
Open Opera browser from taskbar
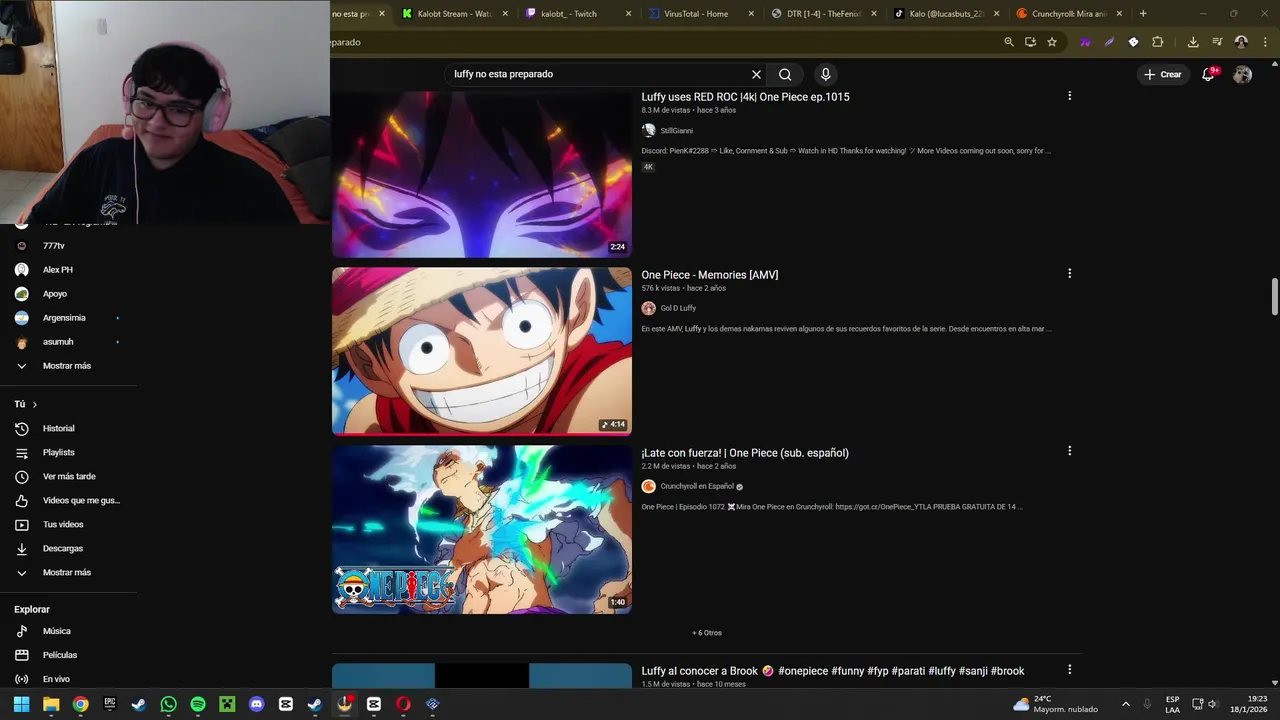[x=403, y=704]
